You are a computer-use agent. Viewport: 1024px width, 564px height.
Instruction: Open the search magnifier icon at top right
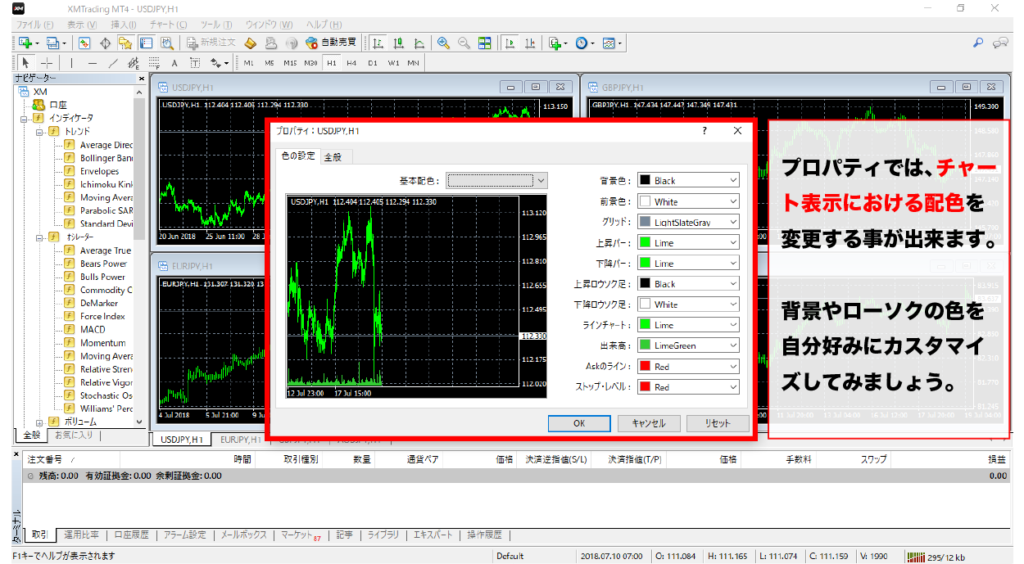(978, 43)
